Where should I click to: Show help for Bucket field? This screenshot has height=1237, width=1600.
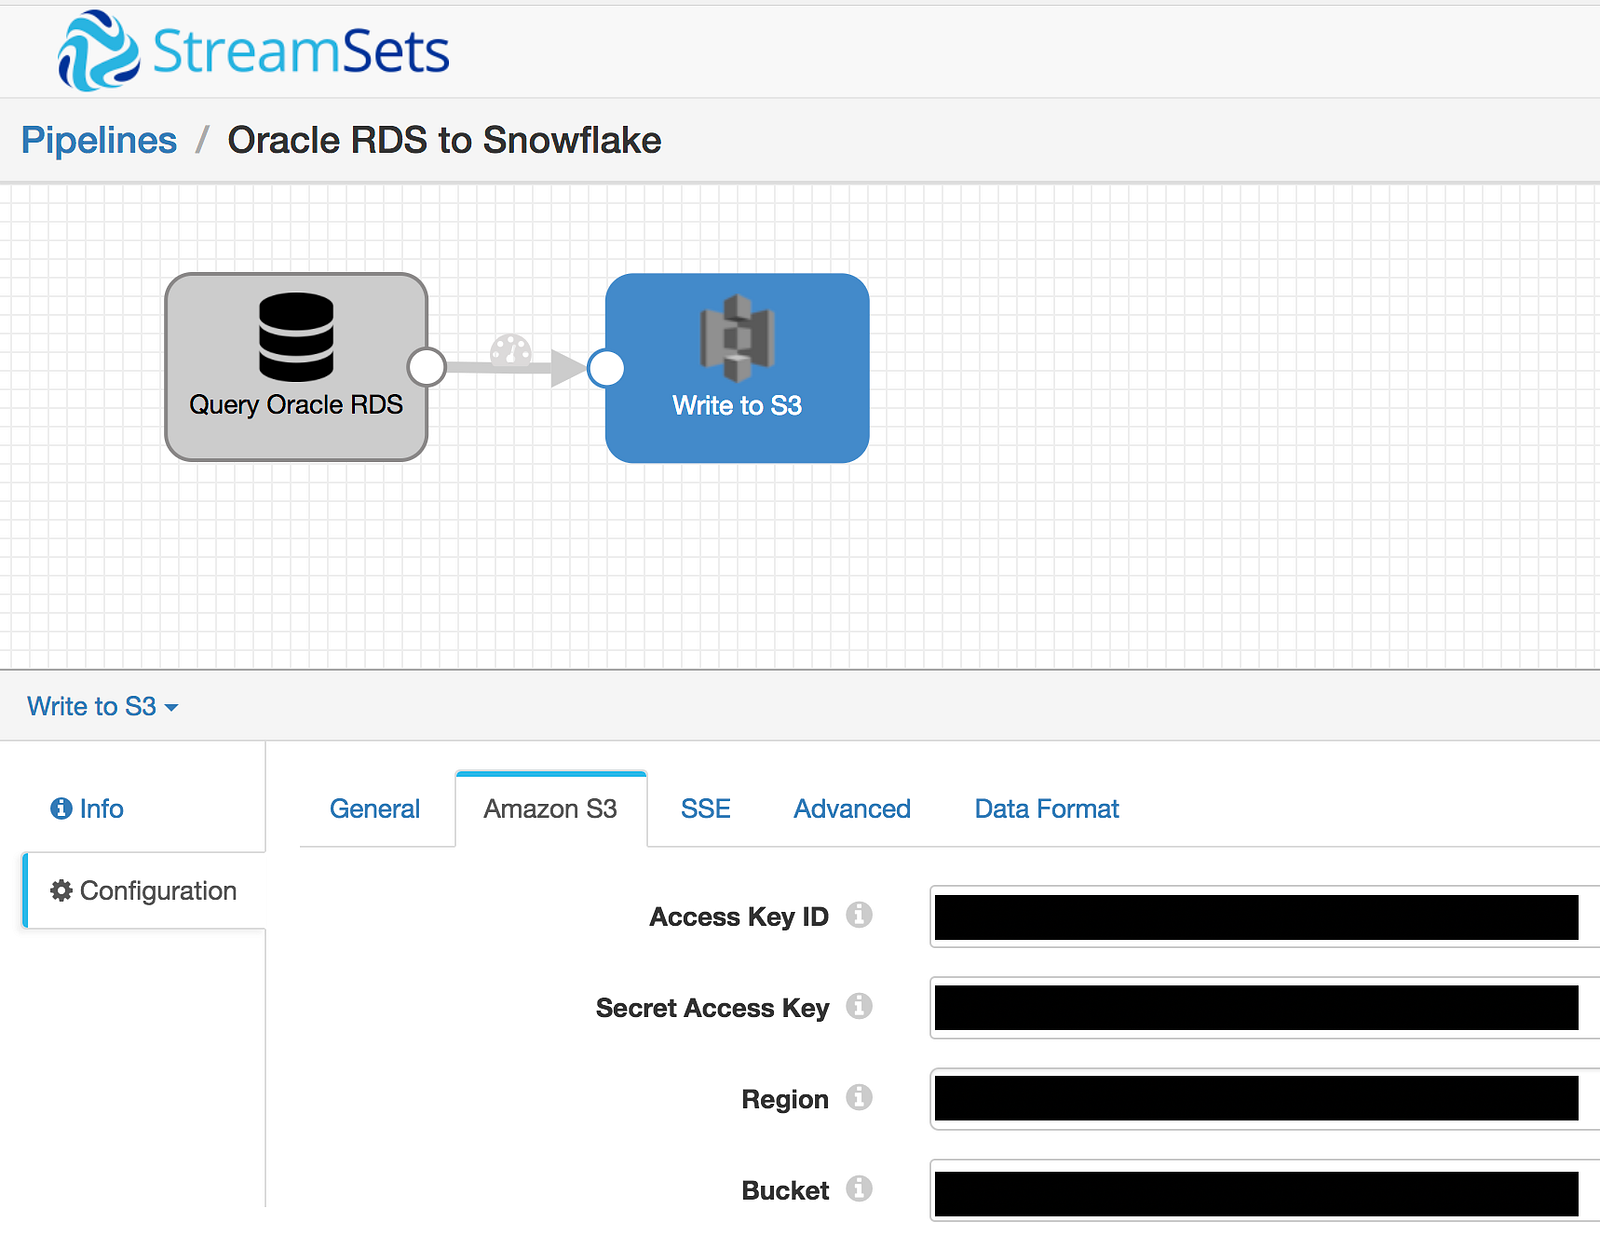coord(859,1189)
